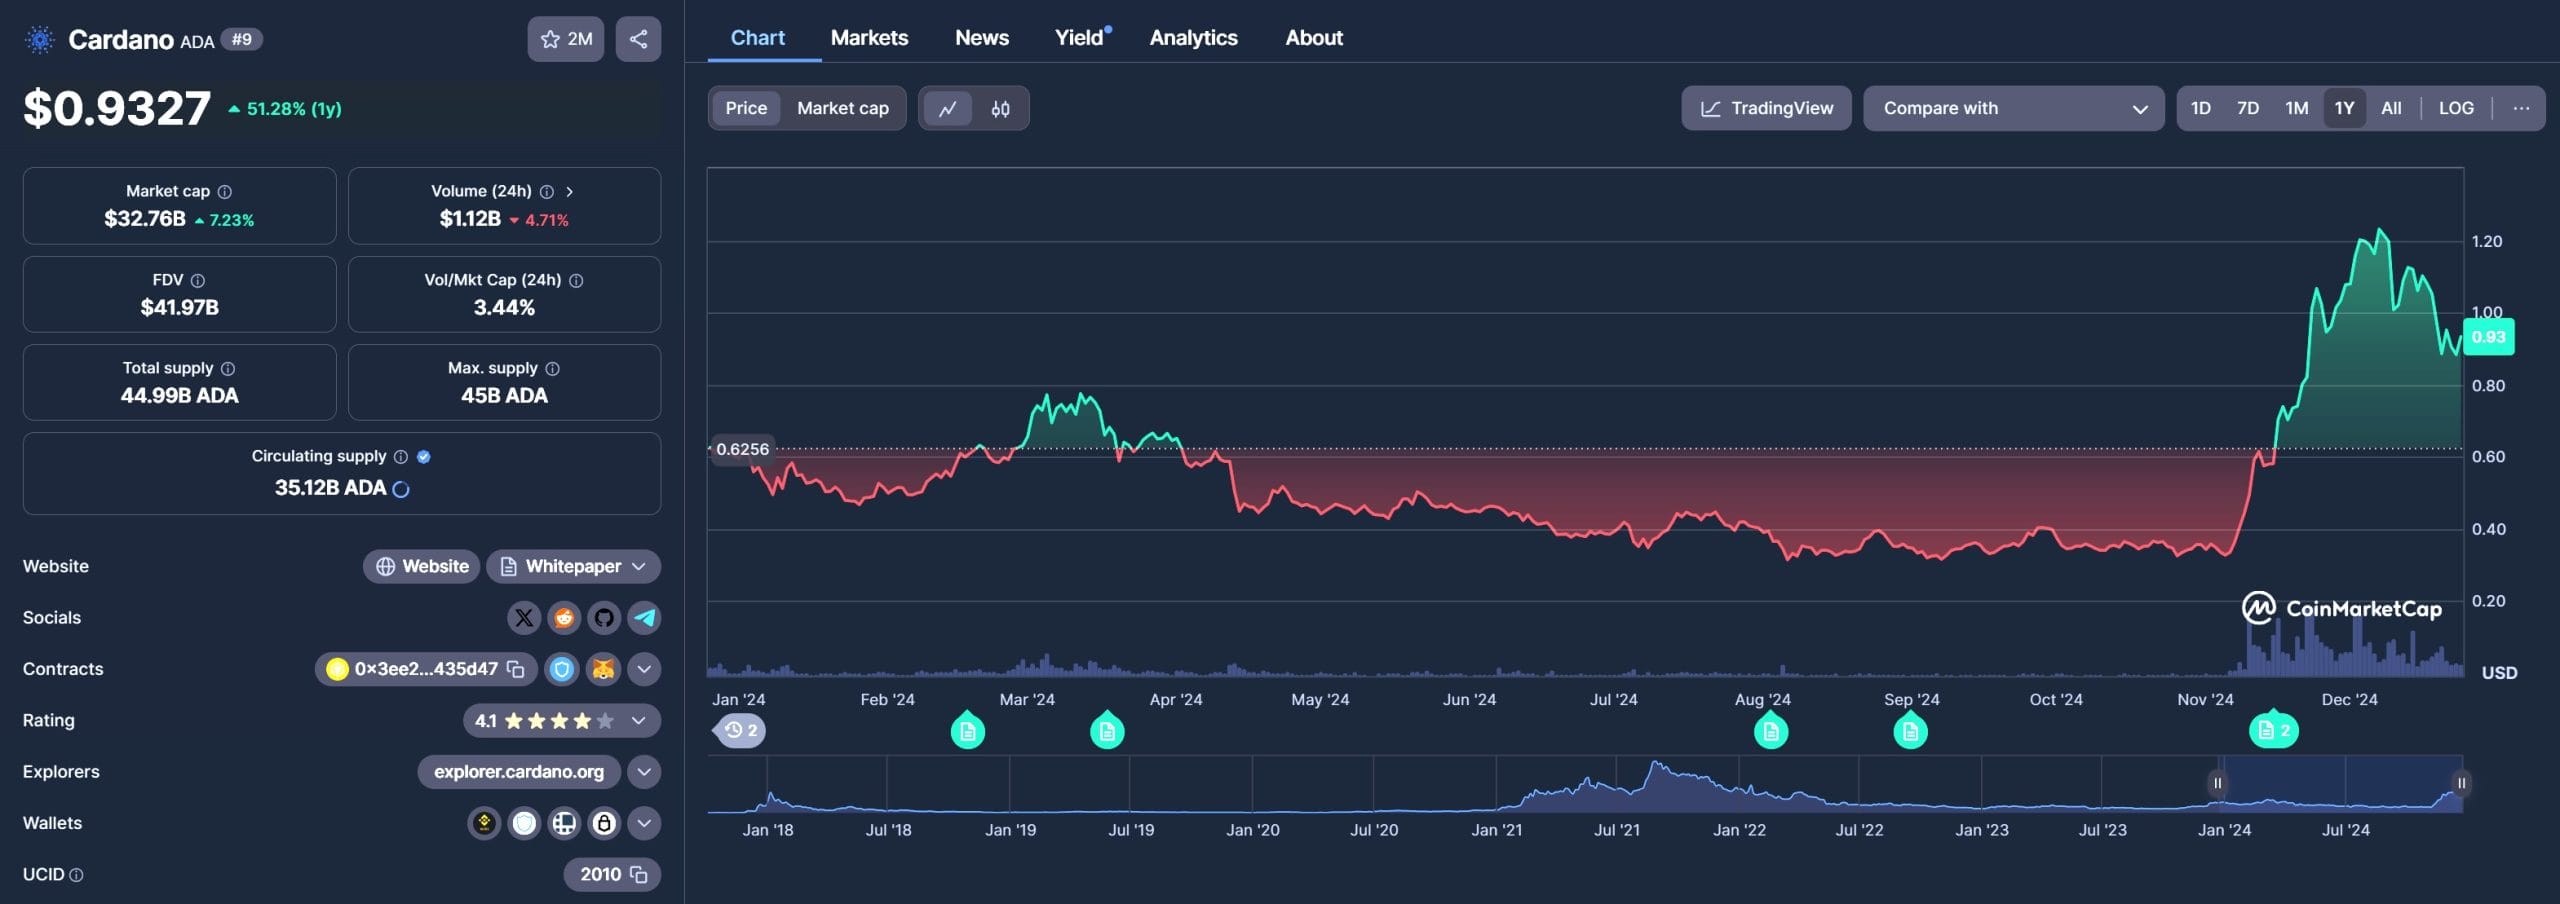Viewport: 2560px width, 904px height.
Task: Copy the UCID value 2010
Action: 639,875
